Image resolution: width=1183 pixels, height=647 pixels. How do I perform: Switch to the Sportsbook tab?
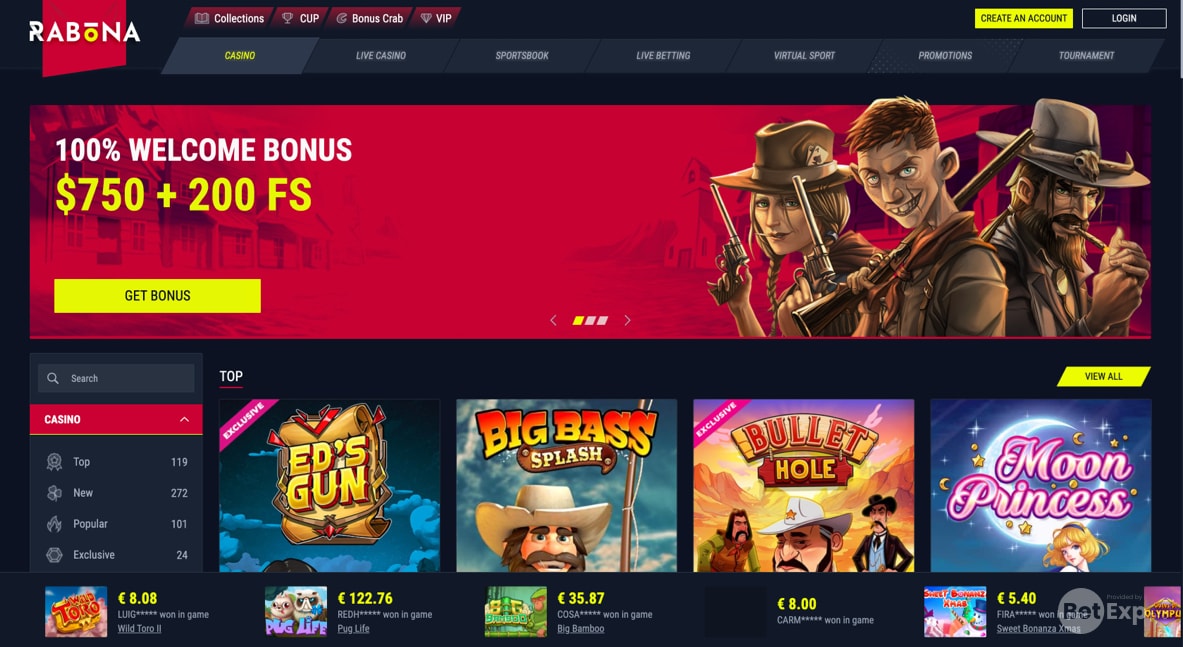click(x=522, y=56)
